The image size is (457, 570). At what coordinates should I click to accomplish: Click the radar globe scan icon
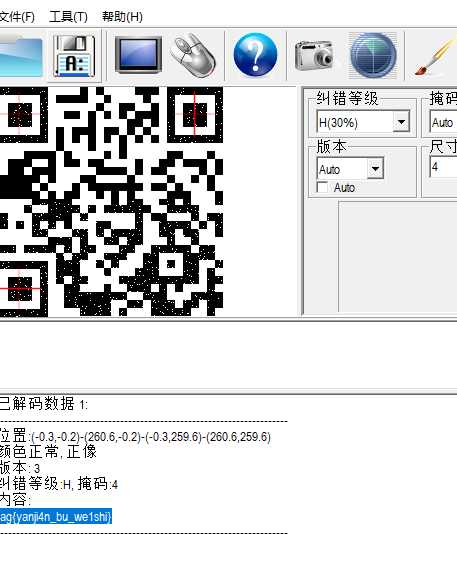(373, 56)
